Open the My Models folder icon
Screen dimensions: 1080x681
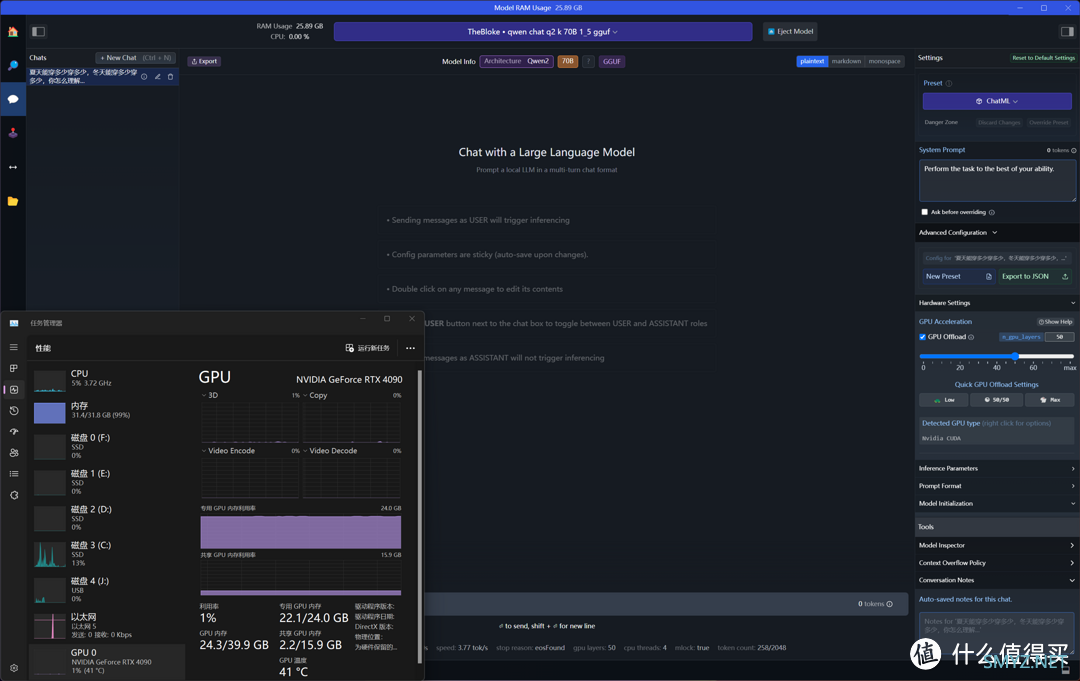[13, 201]
